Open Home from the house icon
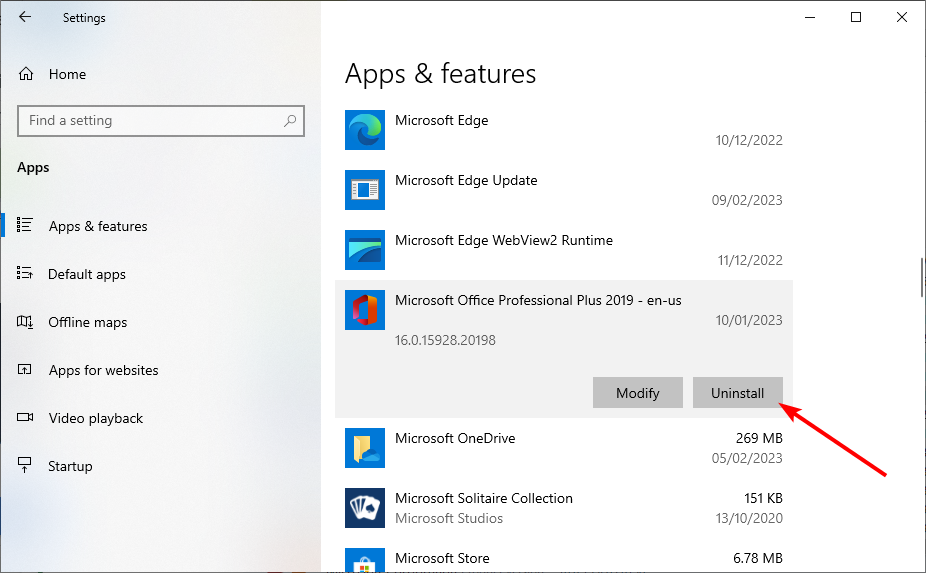This screenshot has width=926, height=573. 26,74
